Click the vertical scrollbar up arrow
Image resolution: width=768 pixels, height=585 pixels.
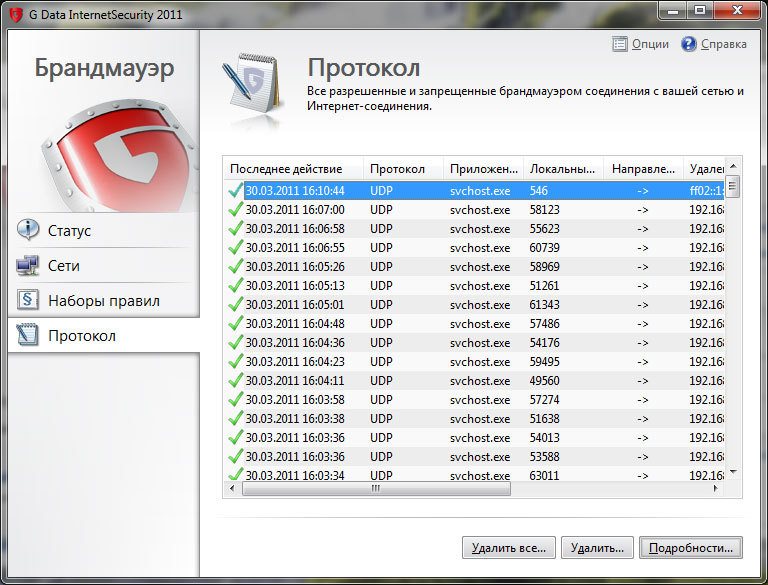pyautogui.click(x=733, y=166)
